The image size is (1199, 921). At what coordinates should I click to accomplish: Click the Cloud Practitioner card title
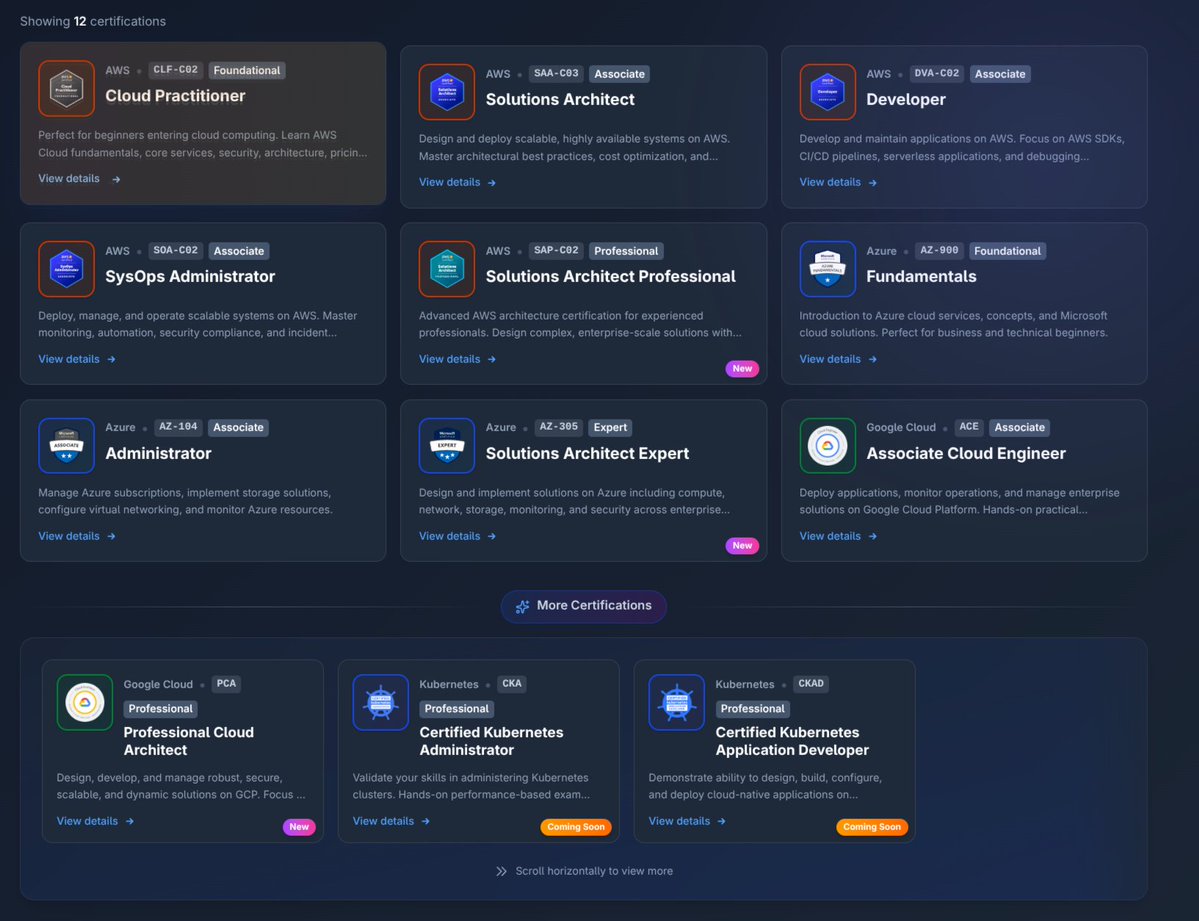tap(175, 96)
